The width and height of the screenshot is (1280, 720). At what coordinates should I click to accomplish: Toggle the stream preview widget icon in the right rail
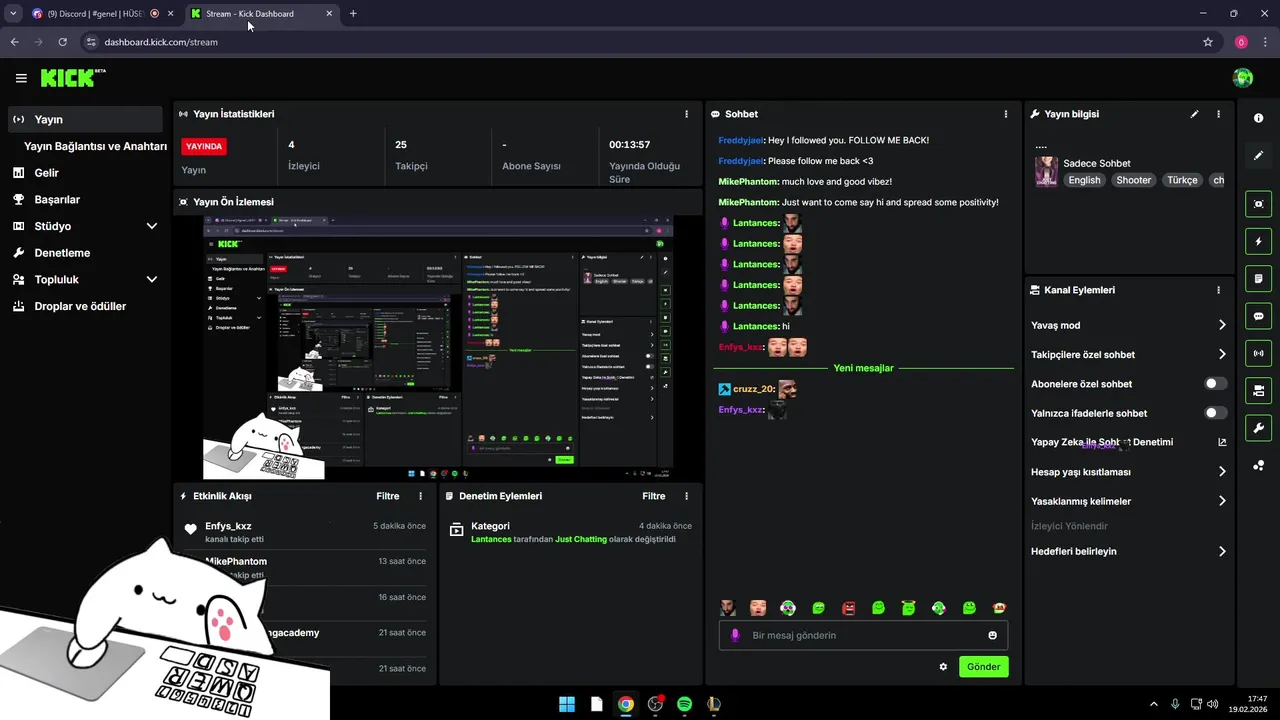tap(1258, 204)
